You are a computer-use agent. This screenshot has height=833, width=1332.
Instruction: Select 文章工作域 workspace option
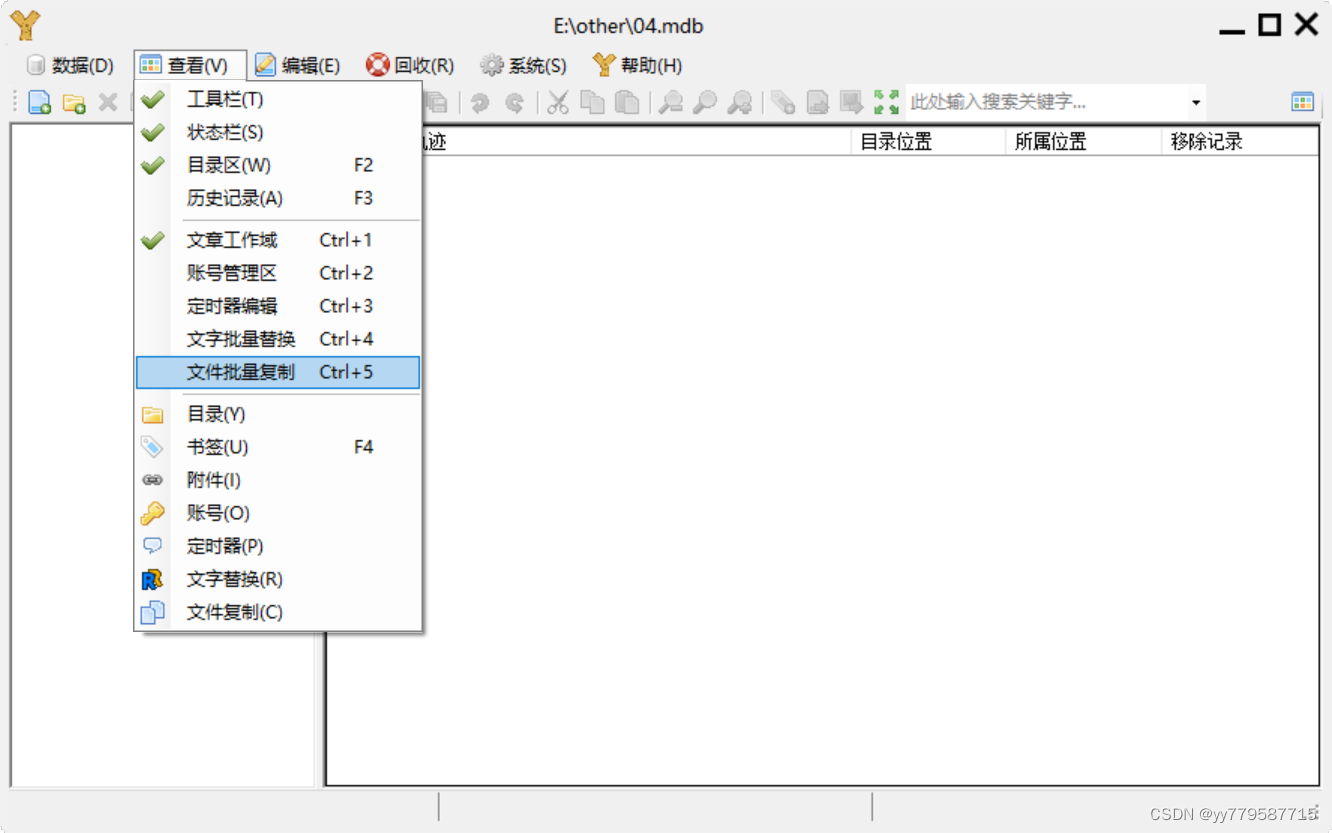coord(278,240)
